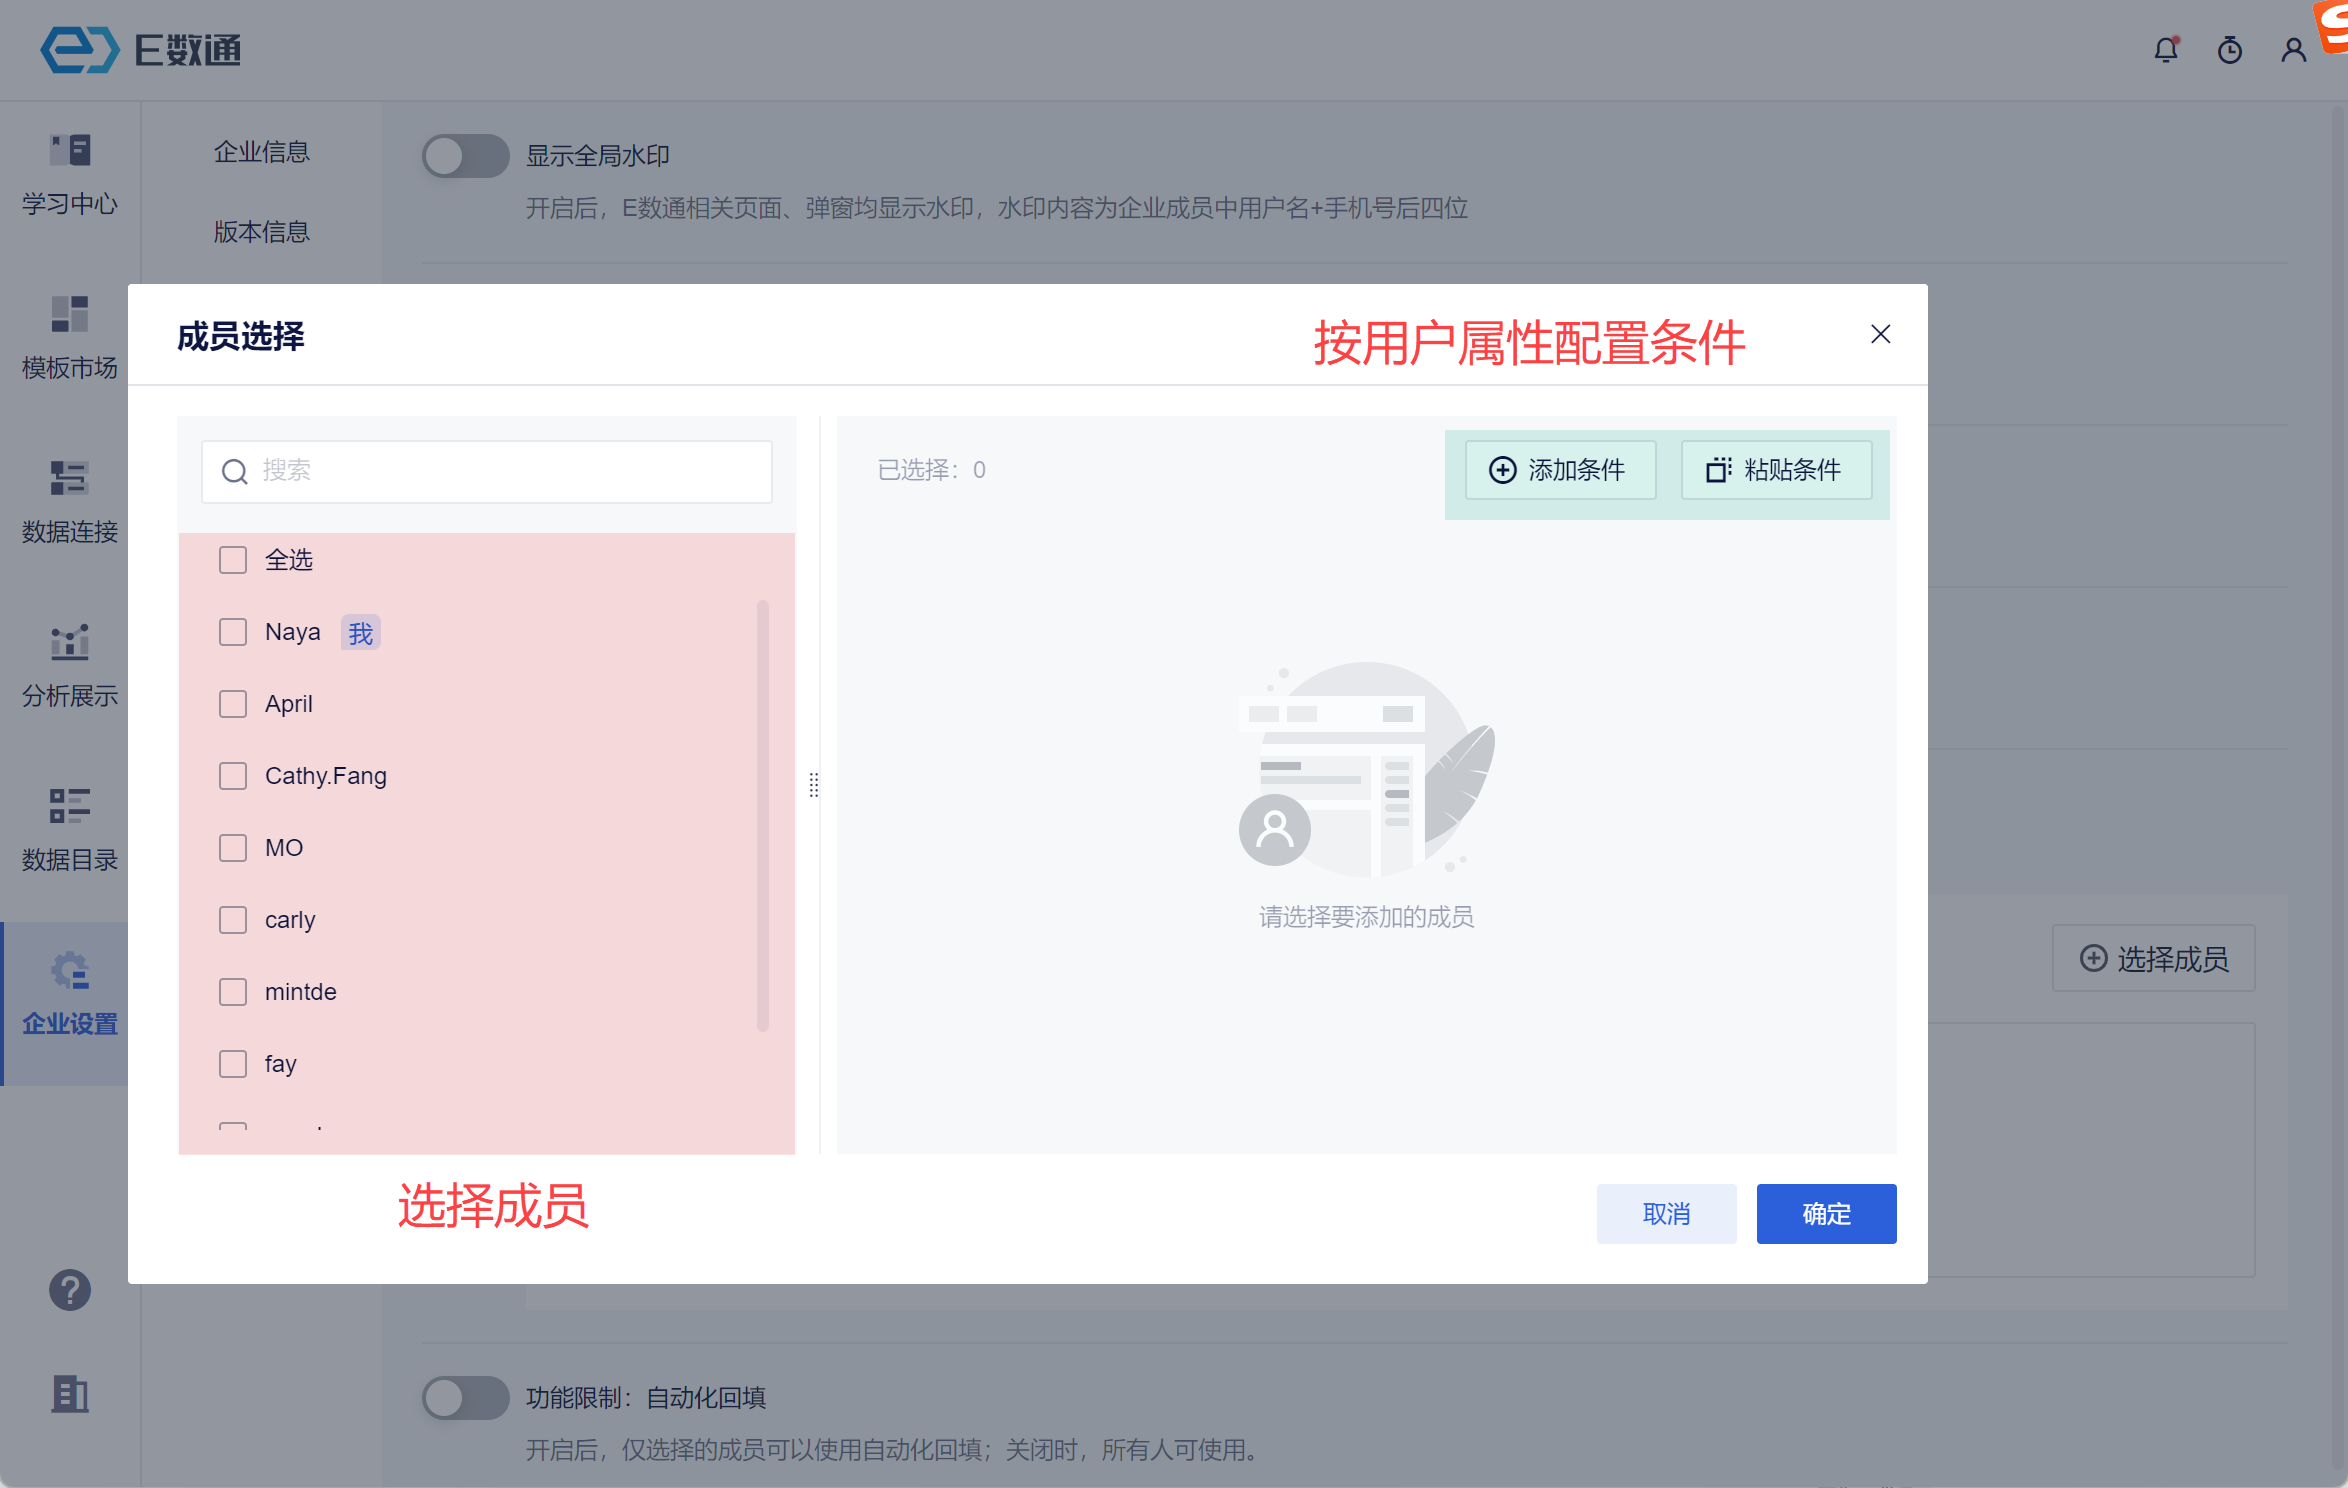Viewport: 2348px width, 1488px height.
Task: Tick the checkbox next to mintde
Action: (233, 992)
